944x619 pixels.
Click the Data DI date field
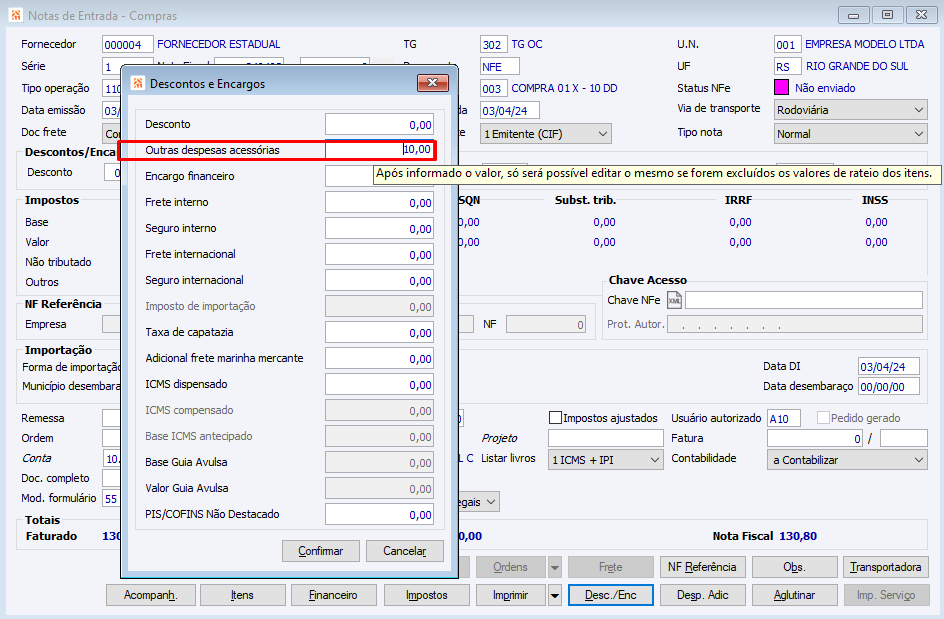(889, 366)
